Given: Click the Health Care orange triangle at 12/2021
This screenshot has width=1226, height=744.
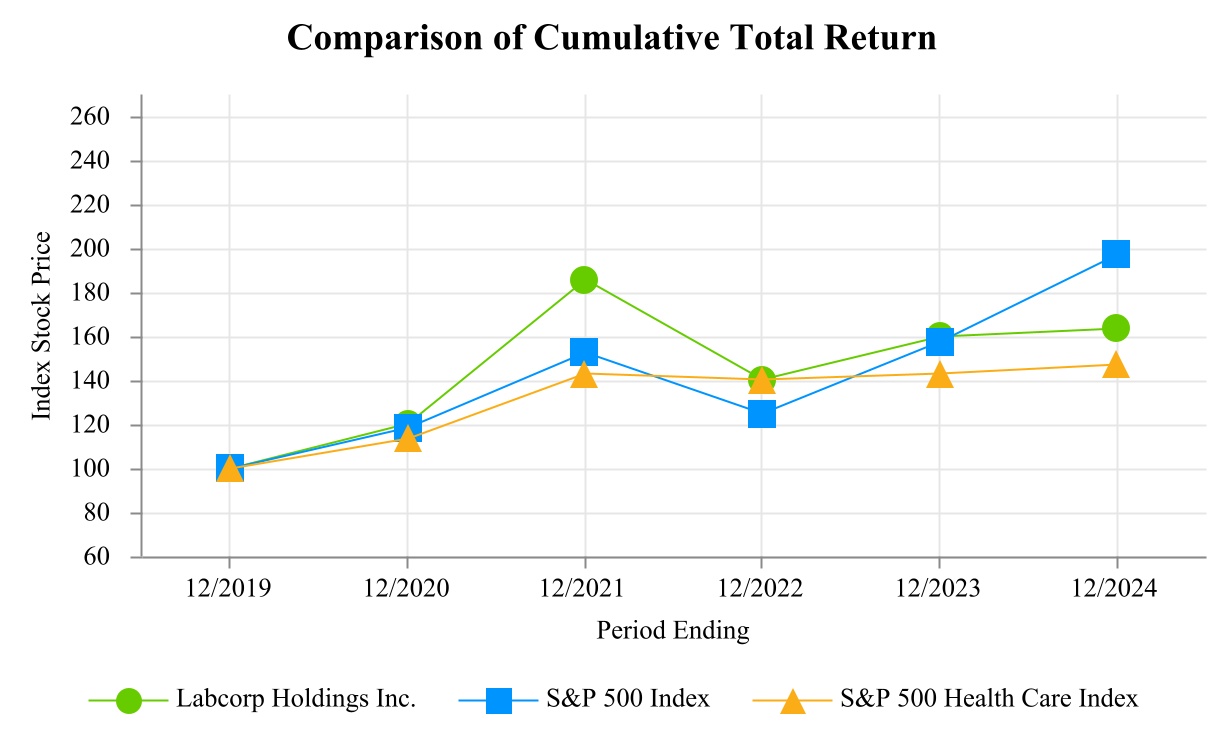Looking at the screenshot, I should (x=584, y=375).
